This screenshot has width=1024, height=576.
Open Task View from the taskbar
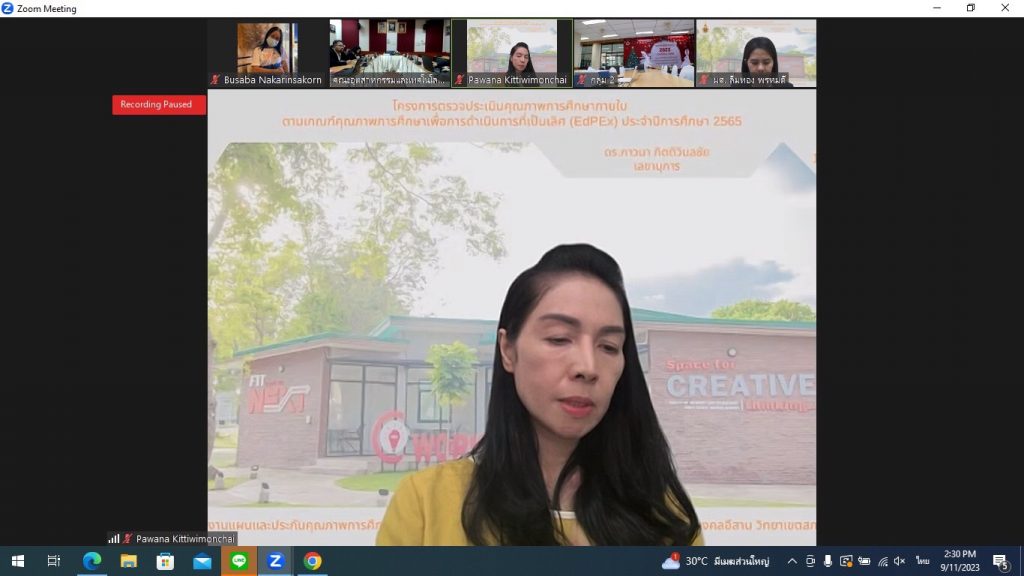(x=54, y=561)
